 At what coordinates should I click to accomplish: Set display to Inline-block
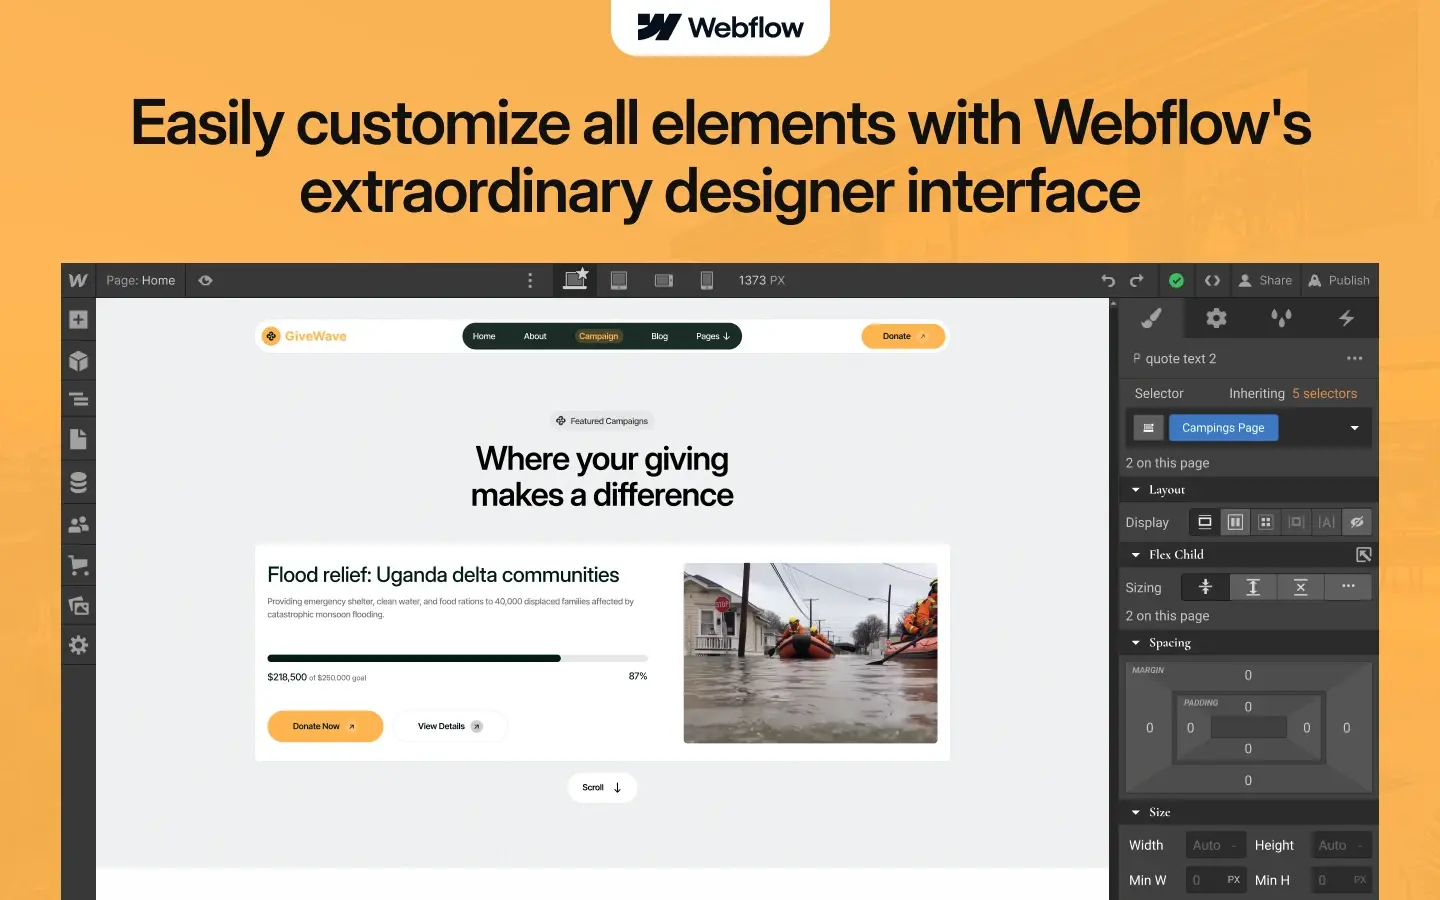pyautogui.click(x=1296, y=522)
